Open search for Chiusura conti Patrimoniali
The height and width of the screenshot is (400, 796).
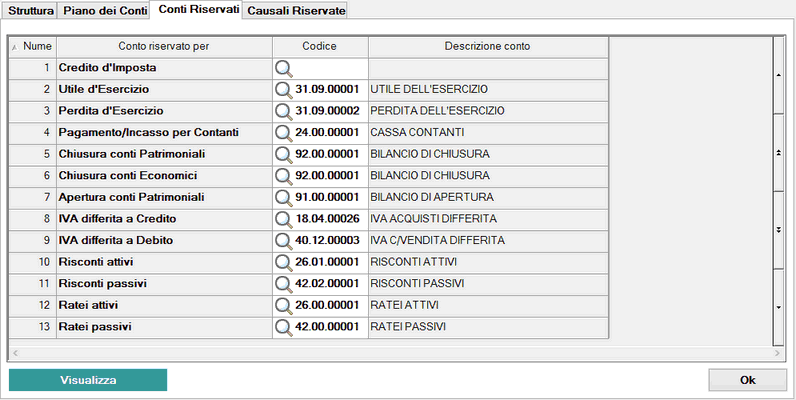[x=284, y=155]
